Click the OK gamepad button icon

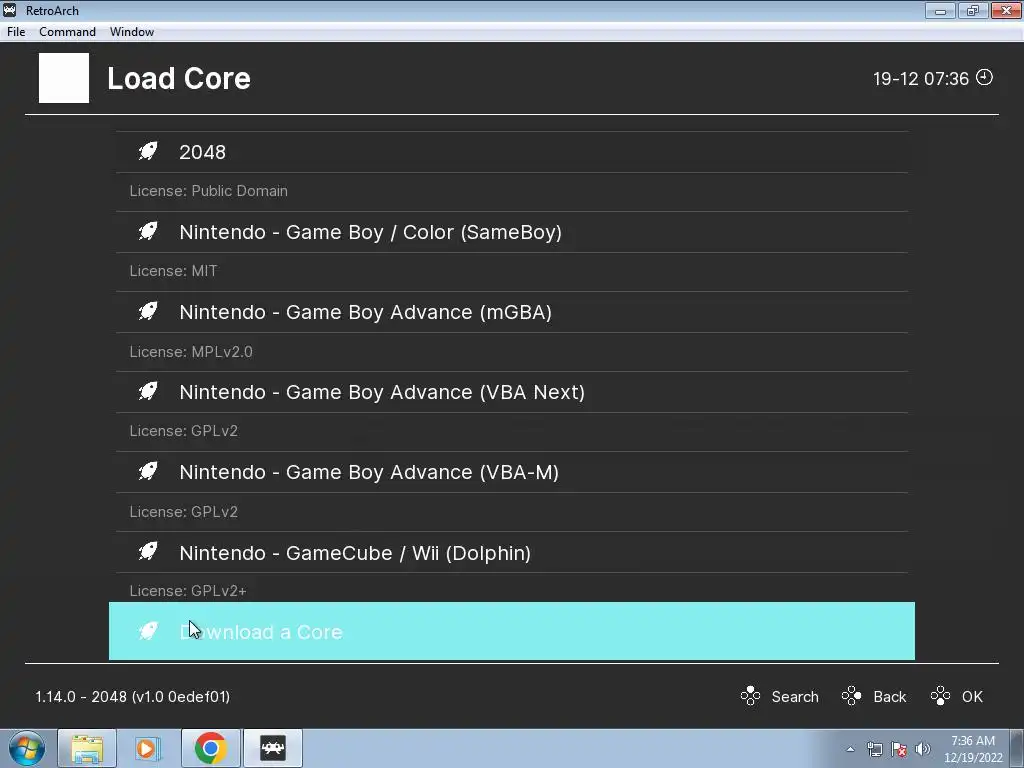coord(940,696)
